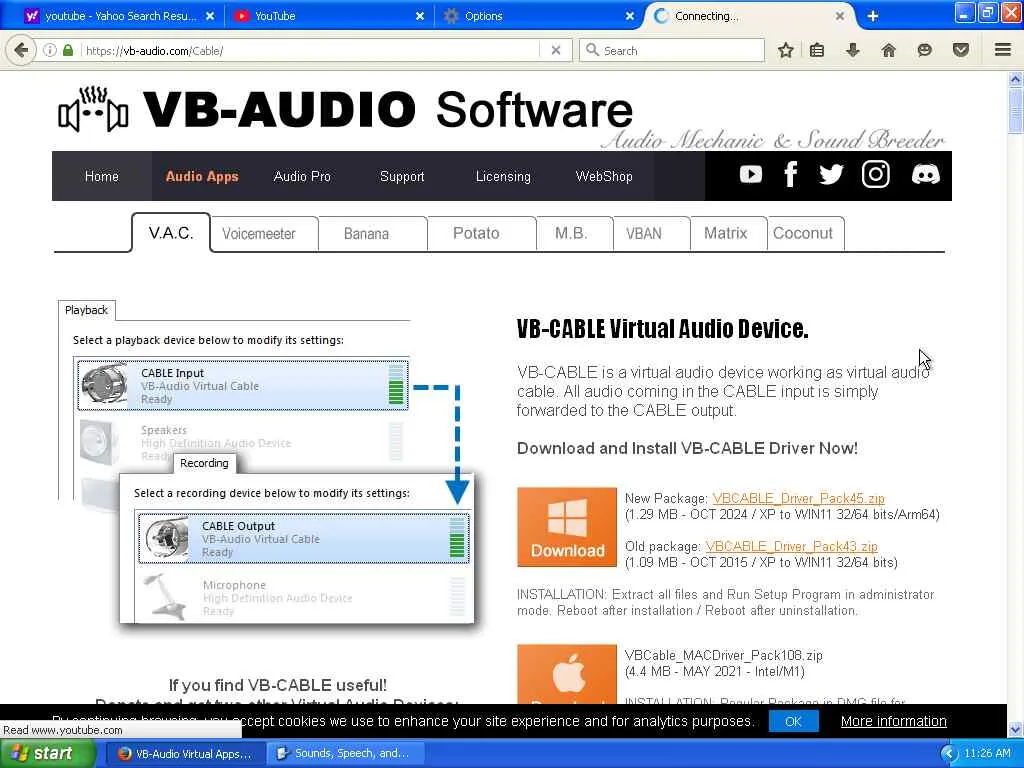Click VBCable_MACDriver_Pack108.zip text
This screenshot has width=1024, height=768.
[724, 655]
